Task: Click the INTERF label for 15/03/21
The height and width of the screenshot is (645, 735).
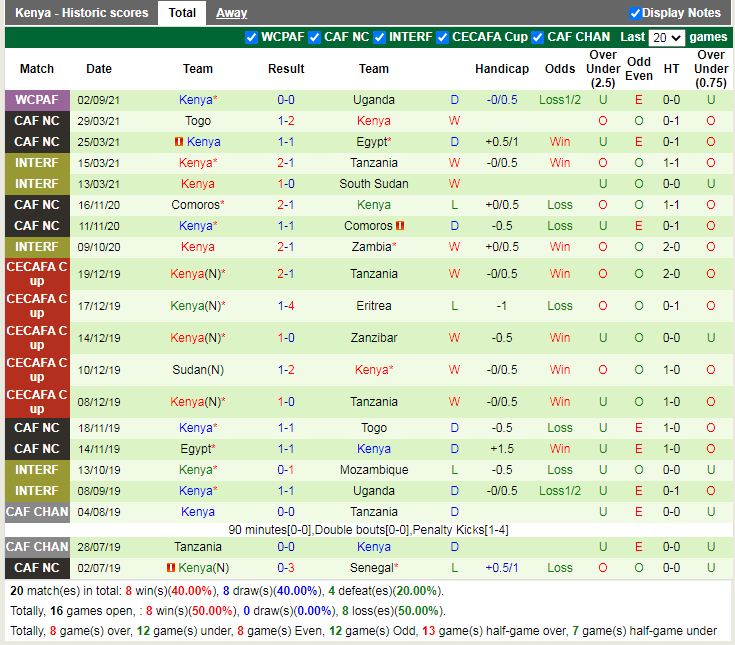Action: click(37, 163)
